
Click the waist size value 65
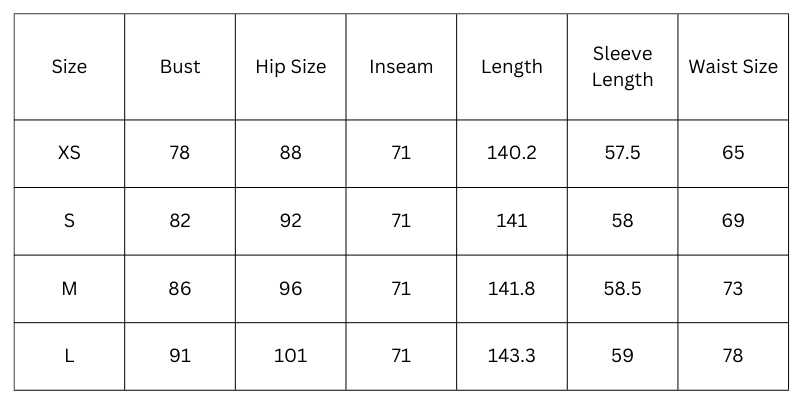coord(733,153)
